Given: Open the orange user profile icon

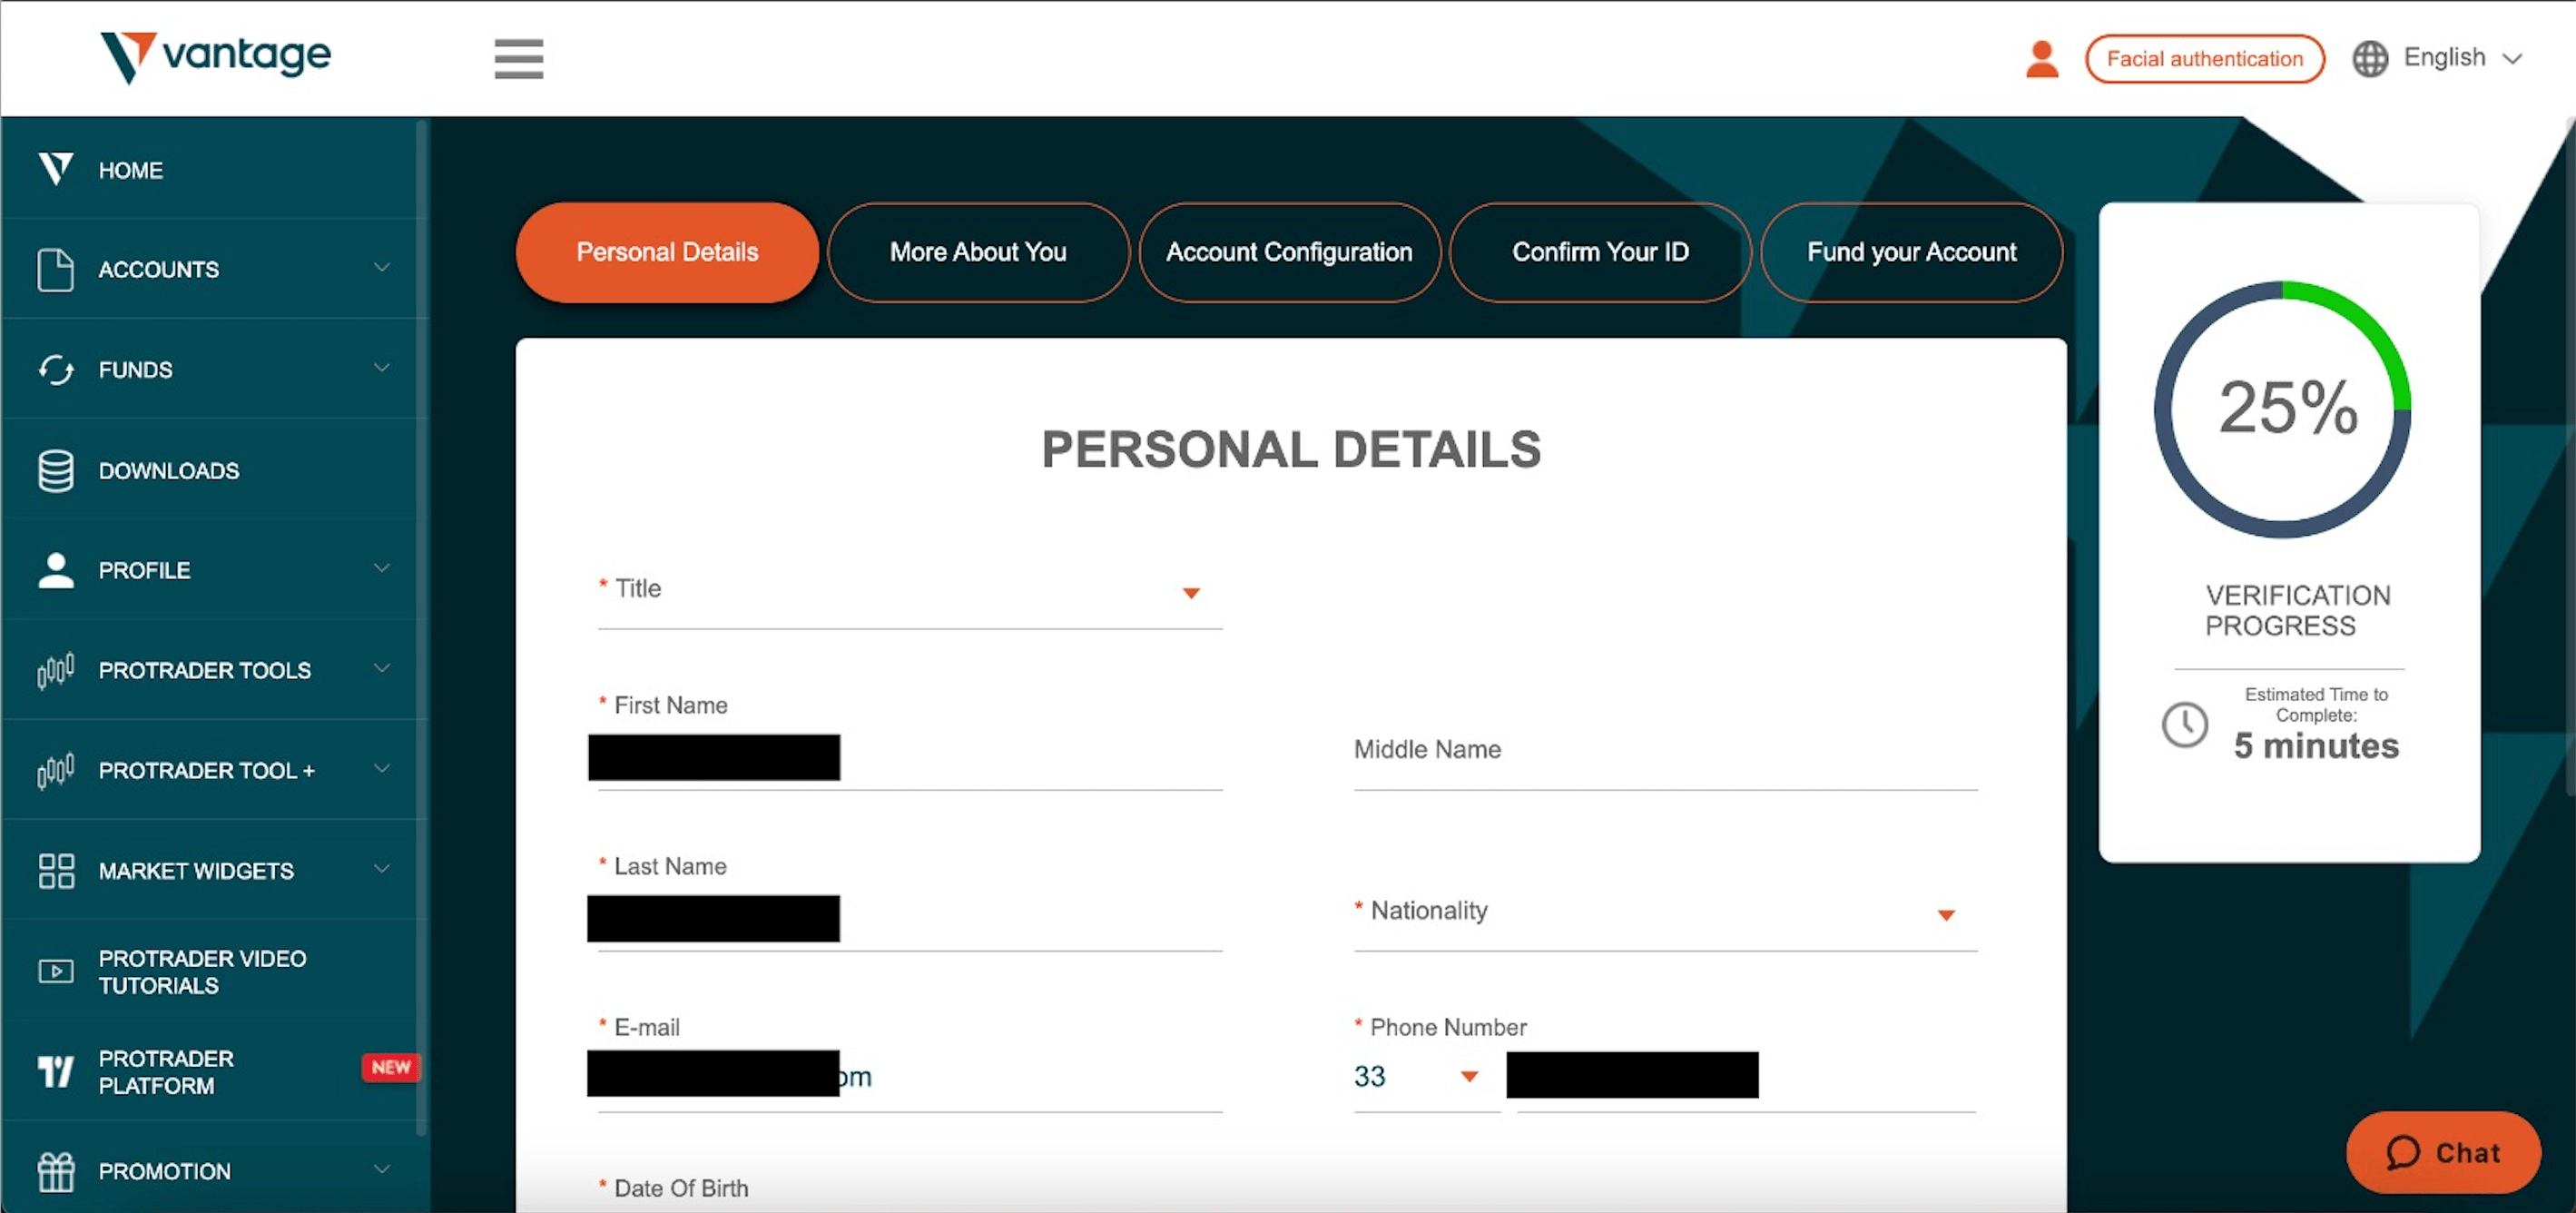Looking at the screenshot, I should click(2041, 59).
